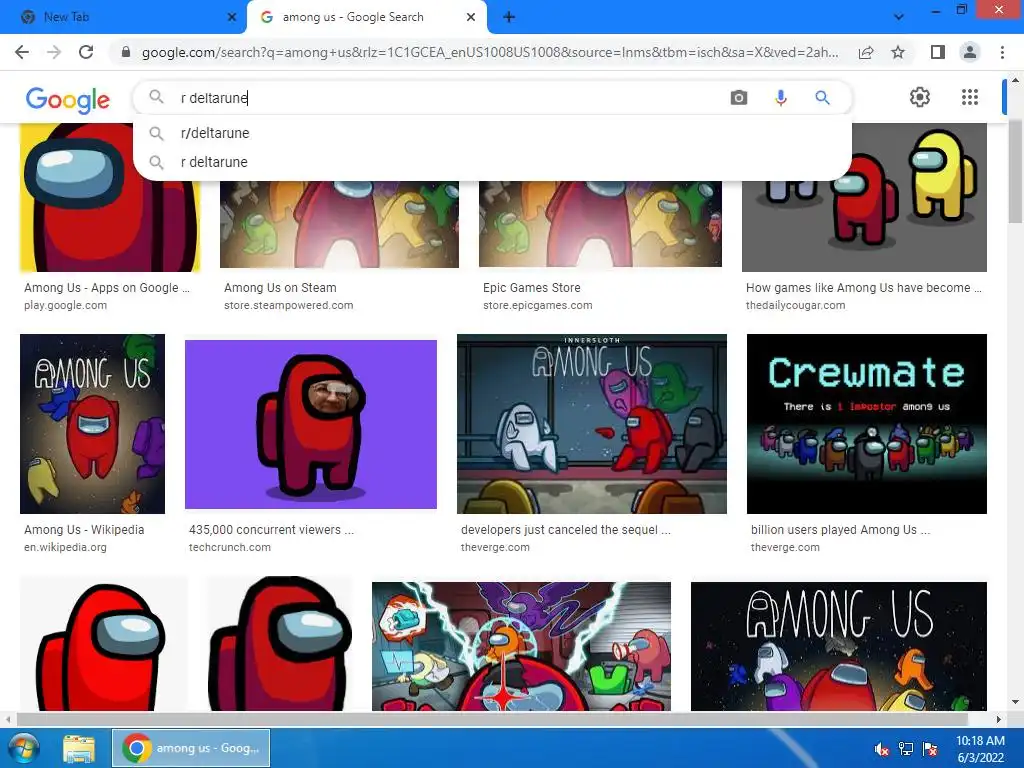Open Google quick settings gear

coord(920,97)
